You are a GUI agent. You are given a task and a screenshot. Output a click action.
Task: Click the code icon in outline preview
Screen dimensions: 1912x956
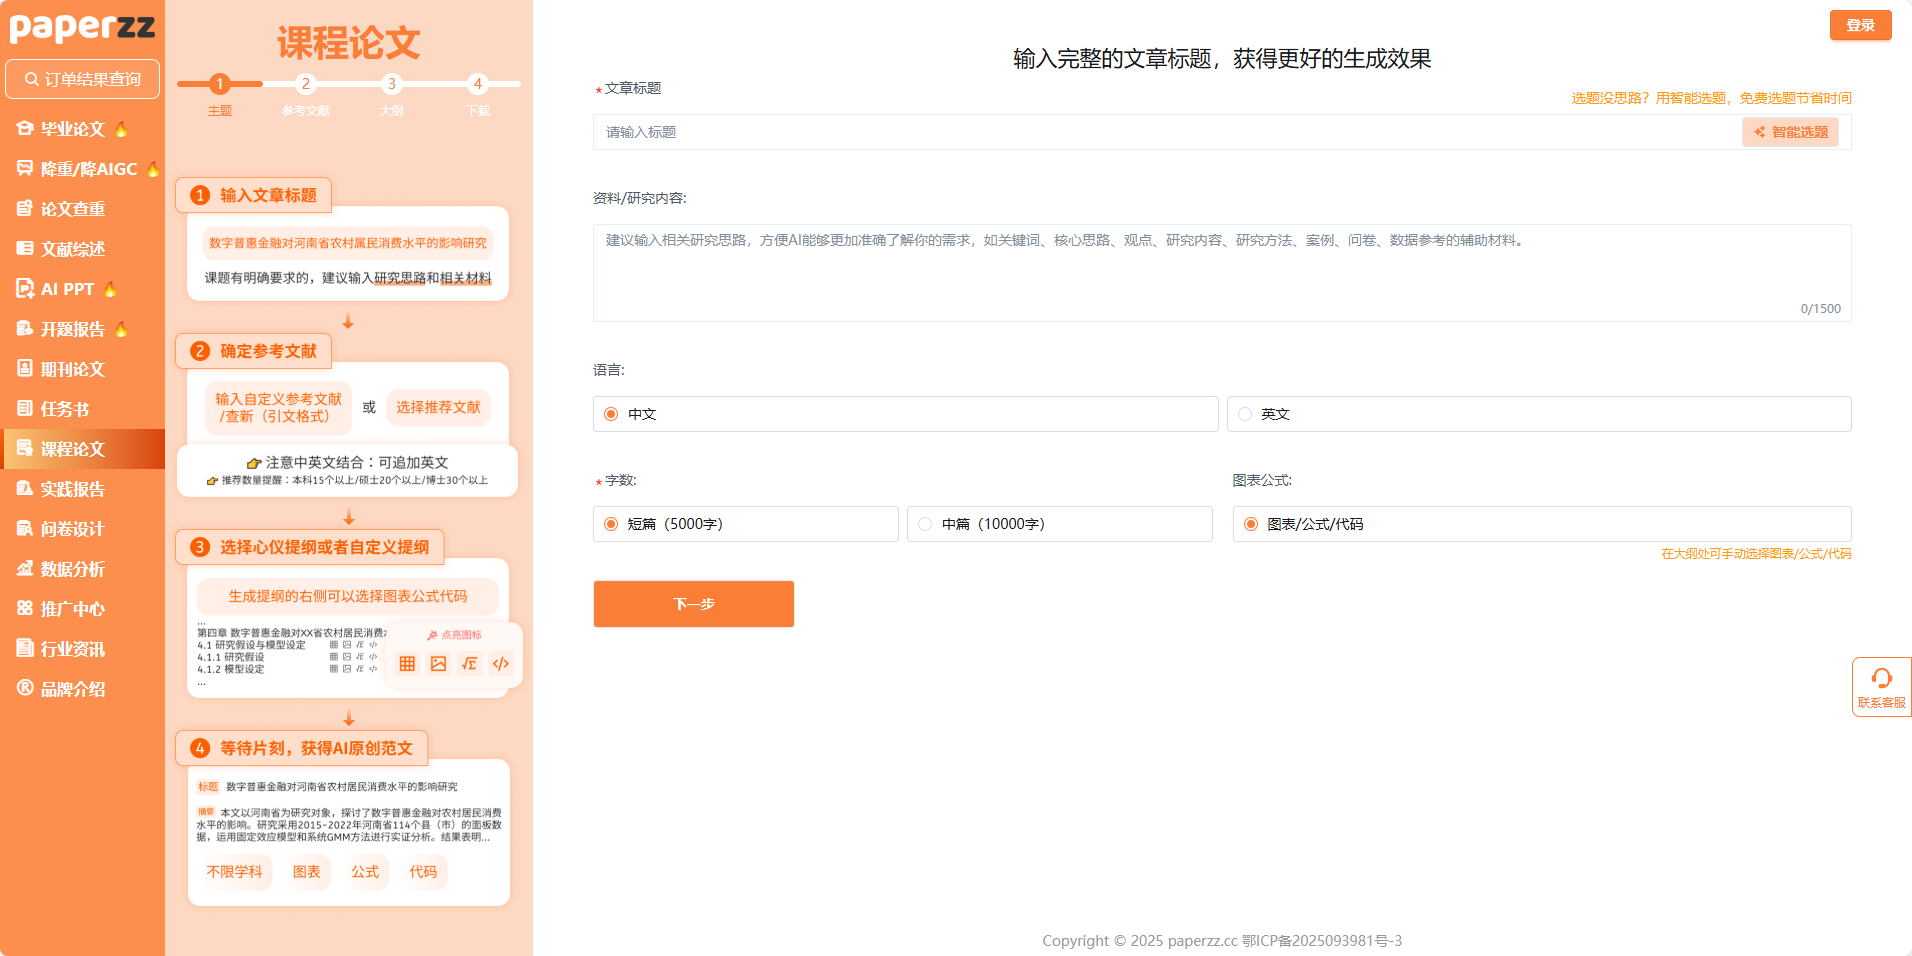[501, 664]
